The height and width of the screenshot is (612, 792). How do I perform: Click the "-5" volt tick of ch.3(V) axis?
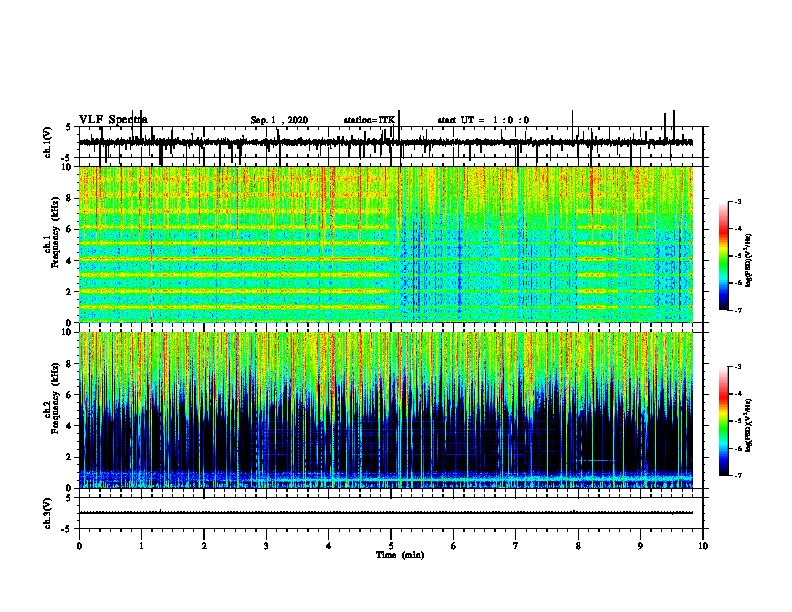(66, 529)
